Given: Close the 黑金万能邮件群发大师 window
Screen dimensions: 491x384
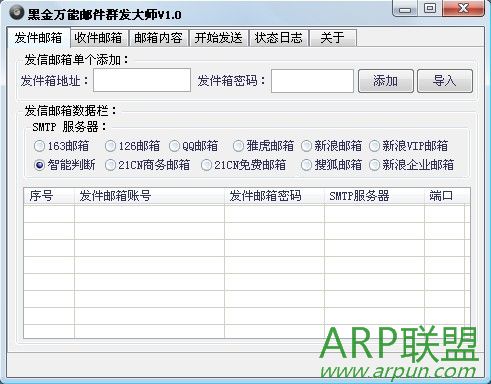Looking at the screenshot, I should [x=463, y=8].
